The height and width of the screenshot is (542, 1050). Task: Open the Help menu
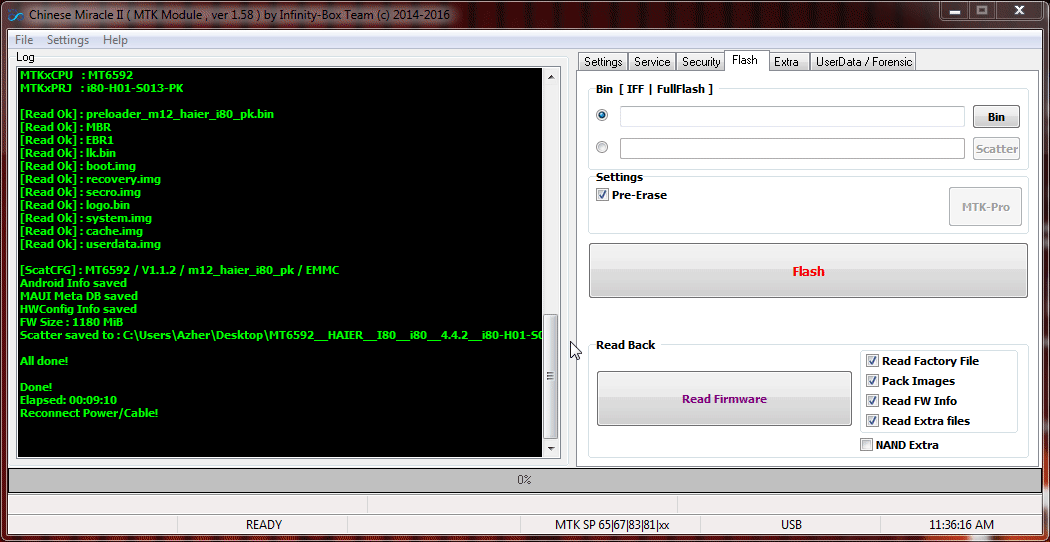[115, 40]
